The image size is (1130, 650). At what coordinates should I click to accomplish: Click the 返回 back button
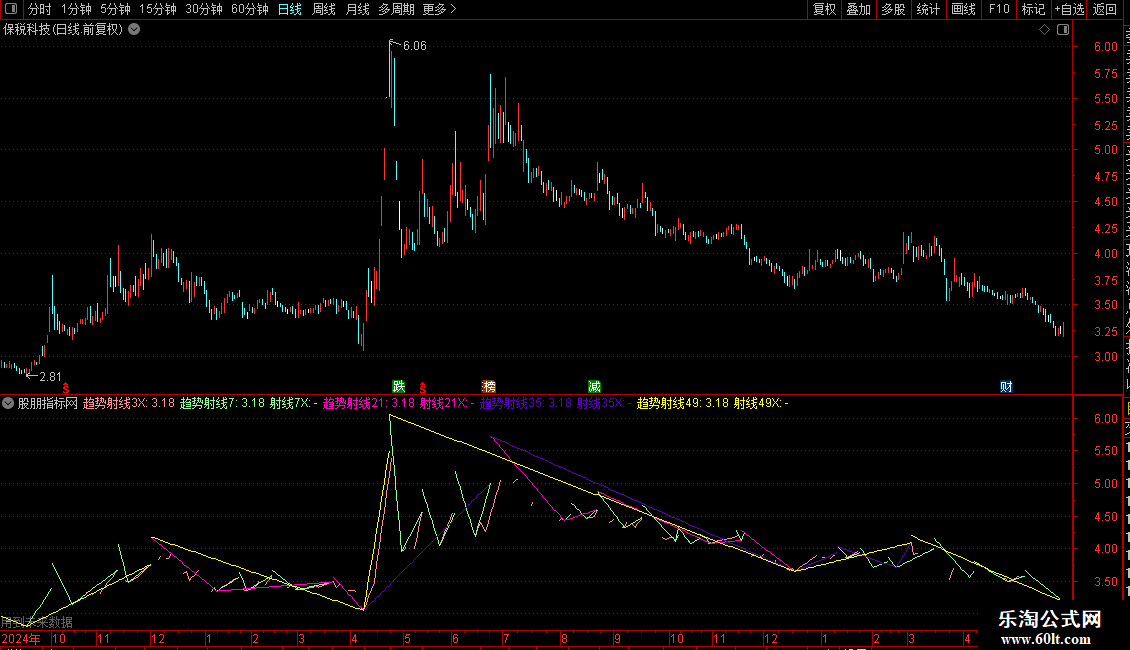pyautogui.click(x=1105, y=9)
